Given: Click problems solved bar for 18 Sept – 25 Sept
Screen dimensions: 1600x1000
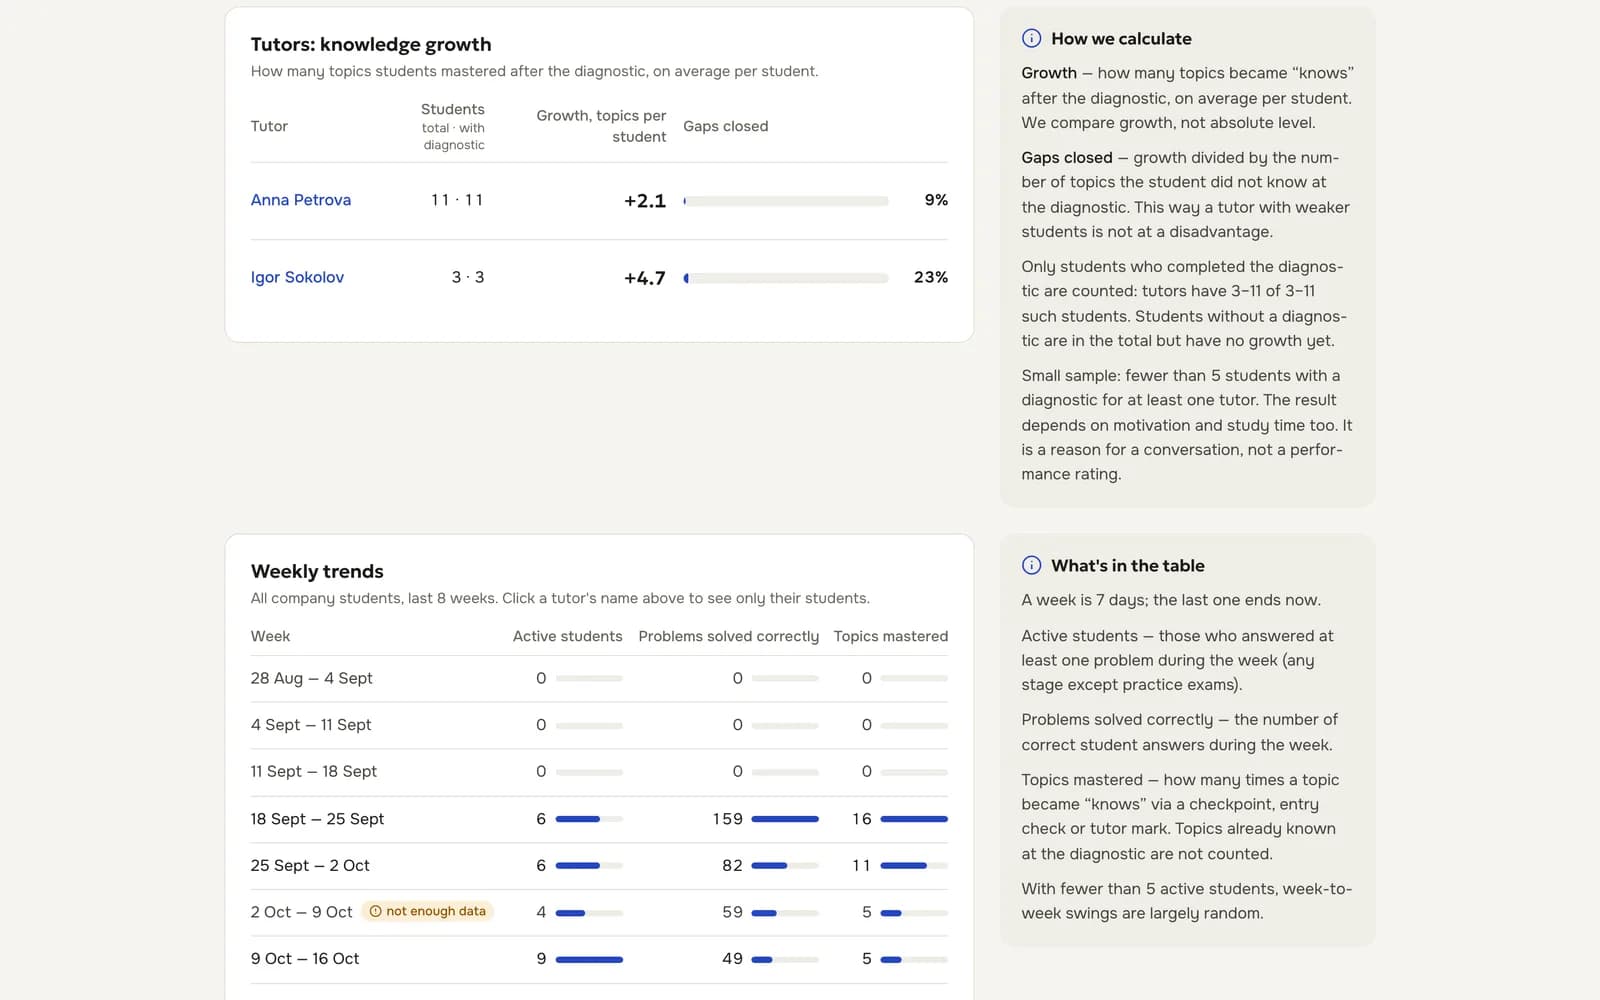Looking at the screenshot, I should [x=785, y=819].
